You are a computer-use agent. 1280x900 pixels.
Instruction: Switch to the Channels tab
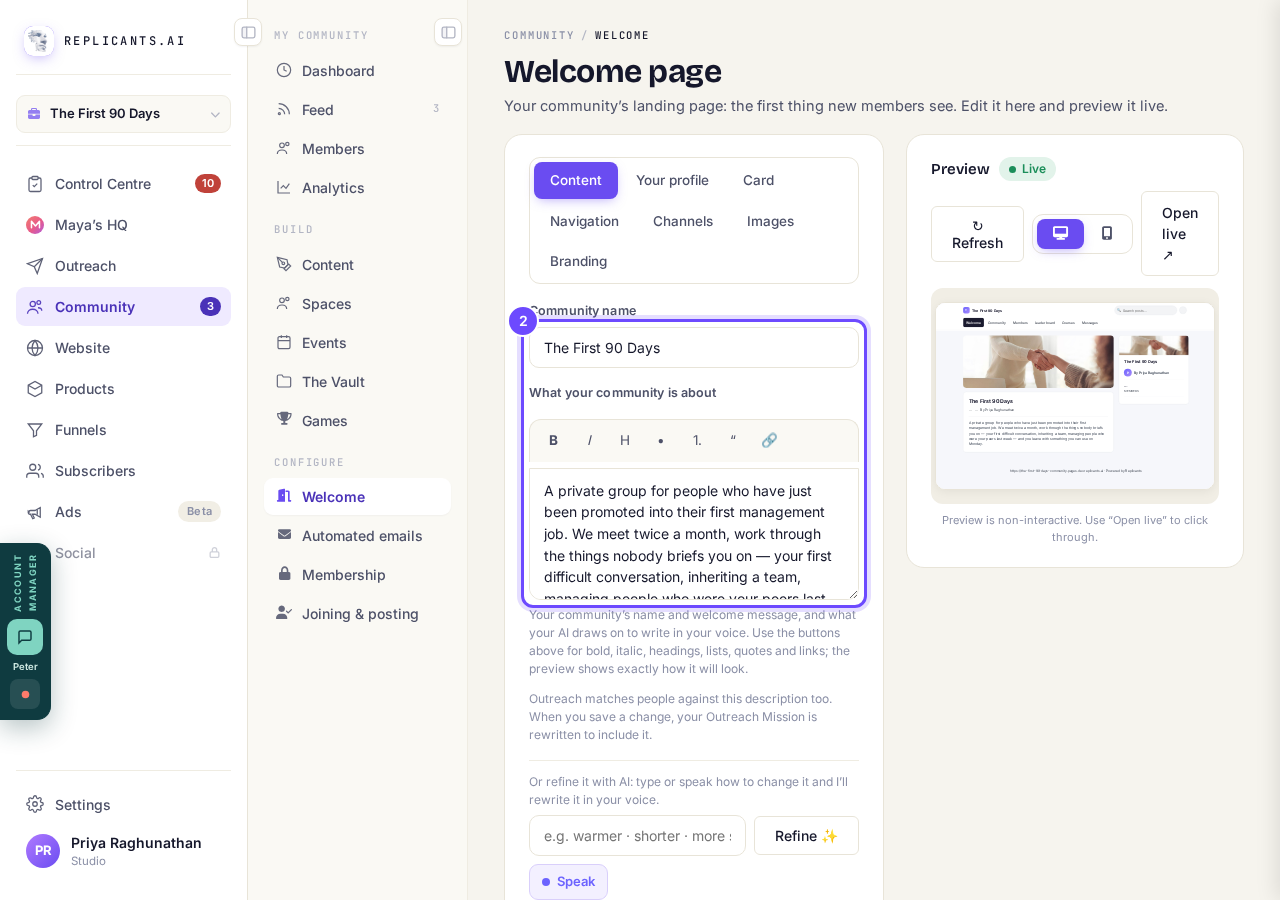click(x=683, y=221)
